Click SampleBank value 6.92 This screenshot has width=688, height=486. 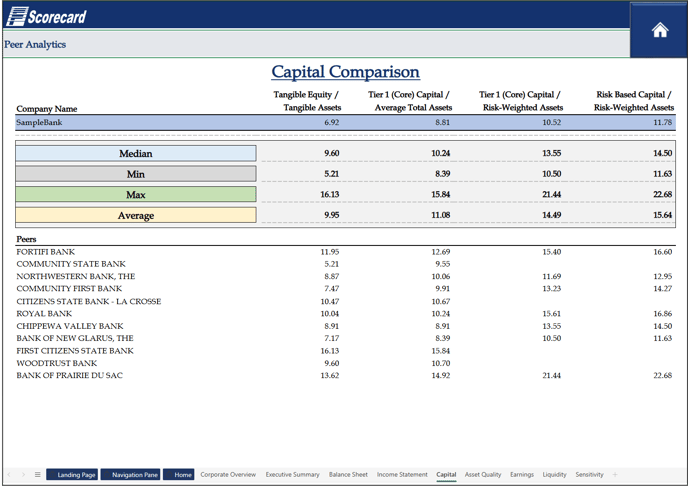pyautogui.click(x=332, y=122)
